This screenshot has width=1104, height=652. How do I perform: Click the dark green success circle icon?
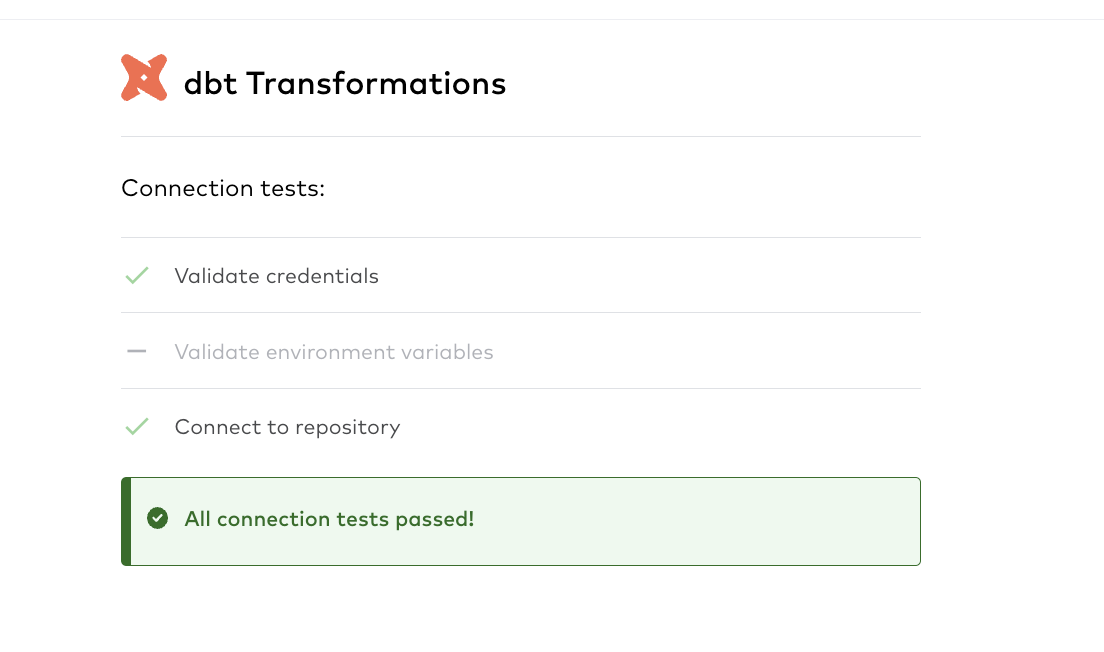pos(158,518)
